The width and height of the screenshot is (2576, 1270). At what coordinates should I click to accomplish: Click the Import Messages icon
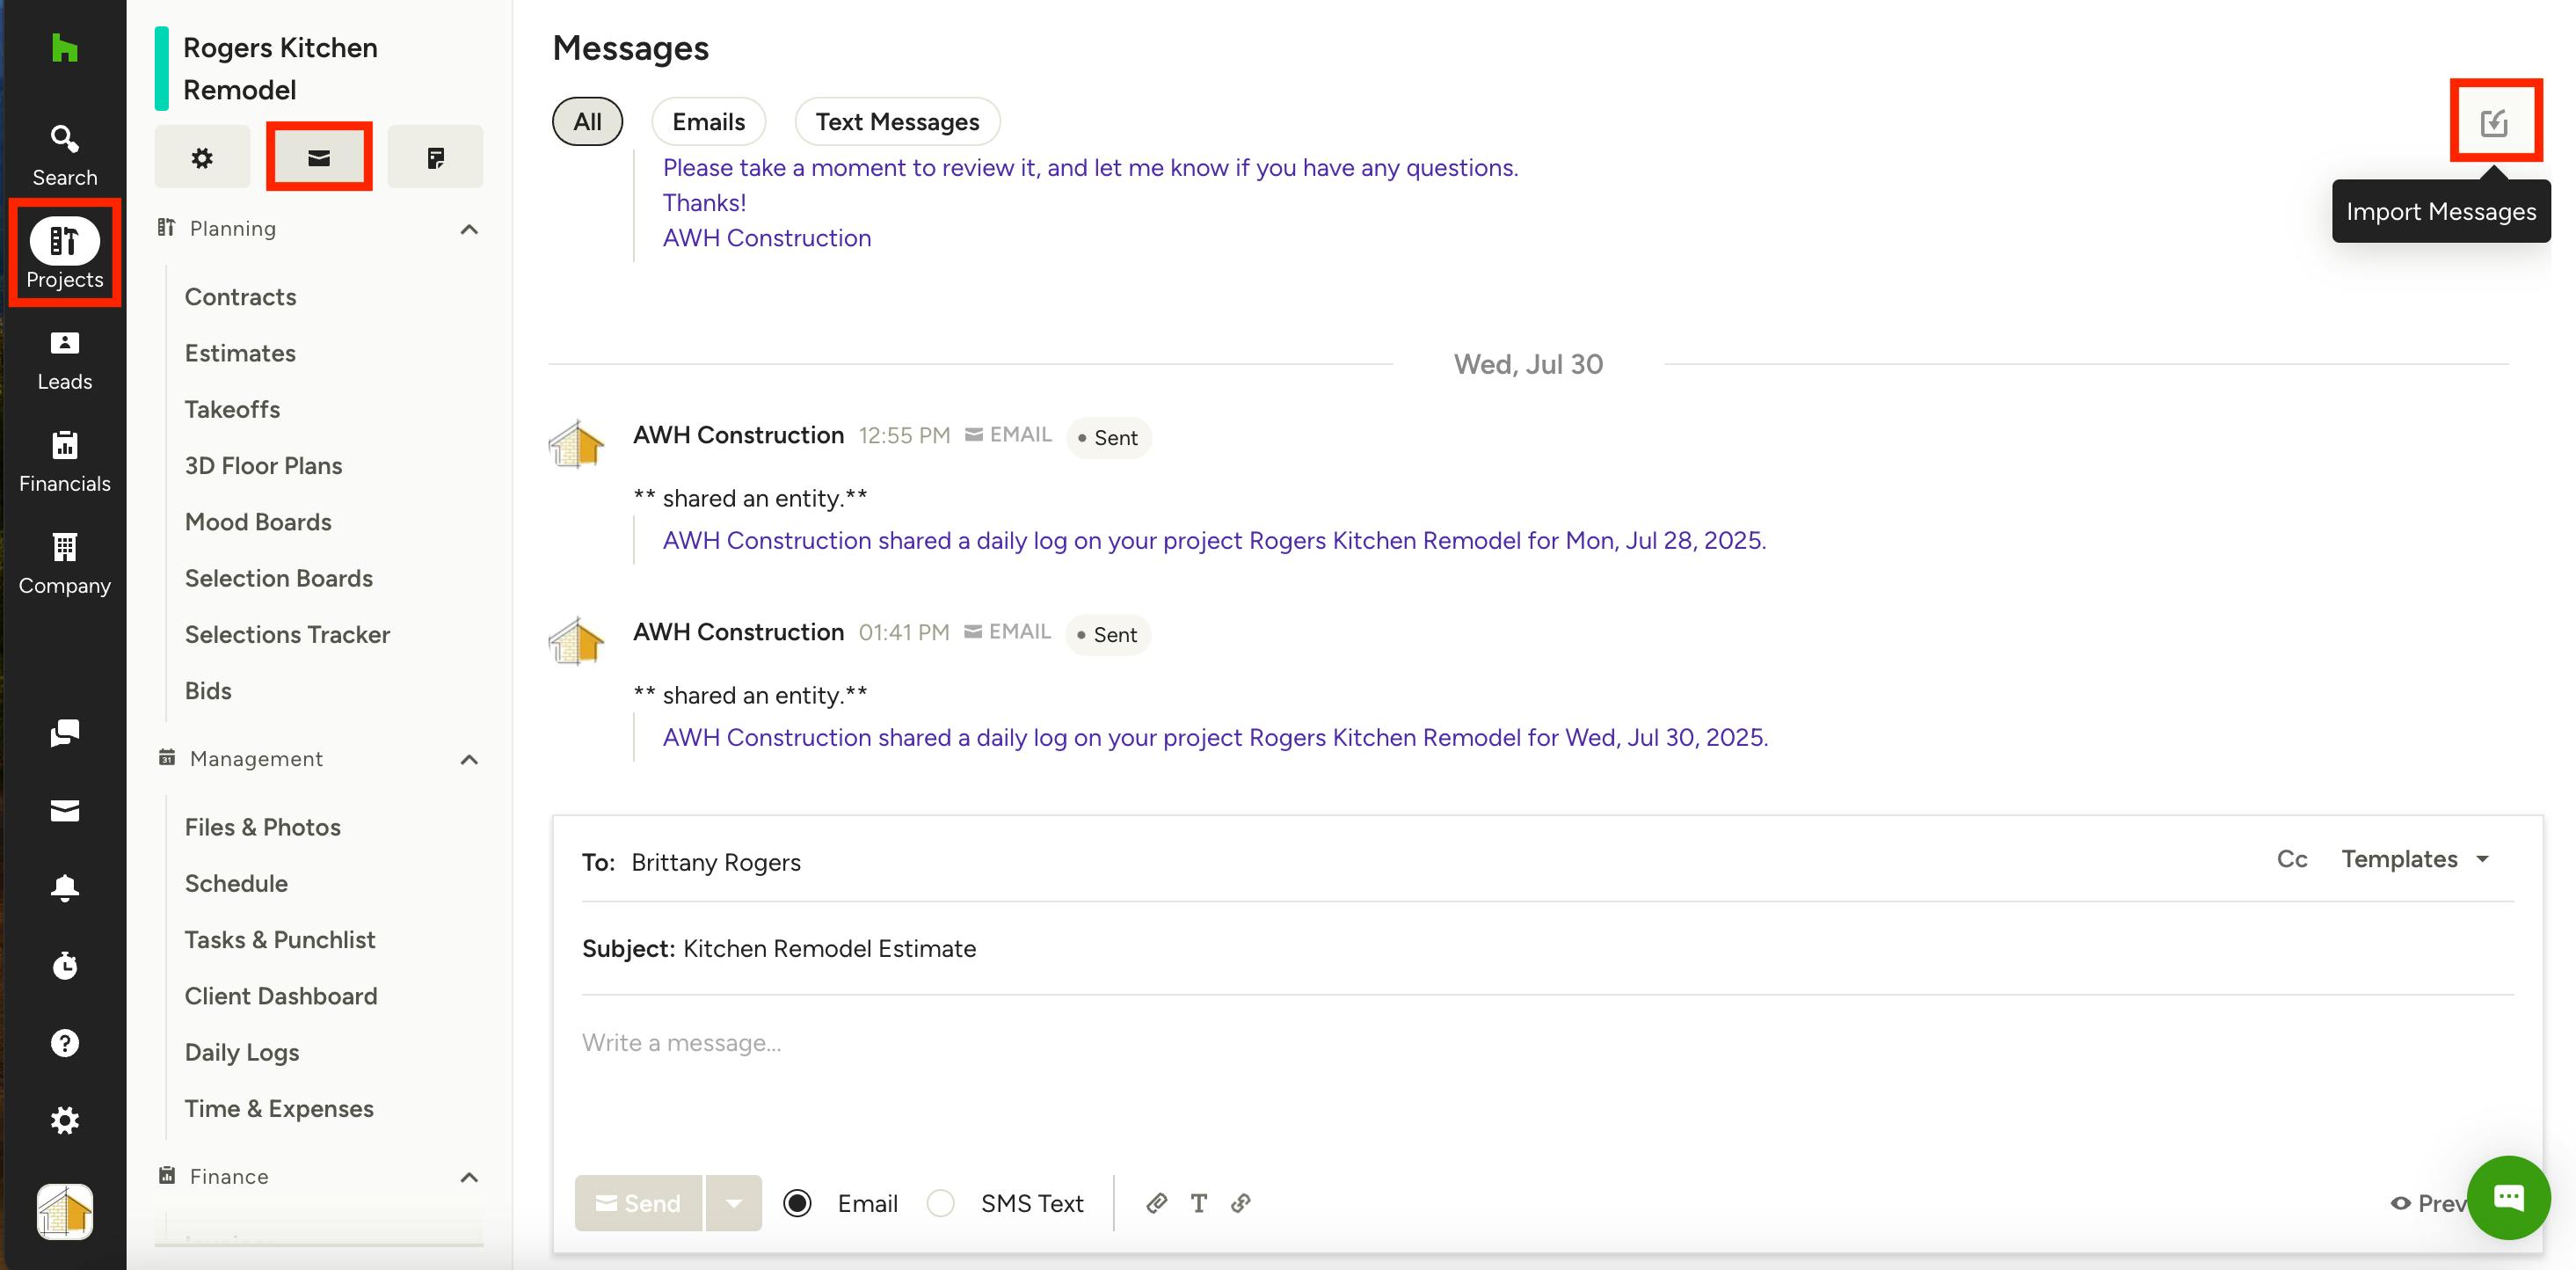[2494, 122]
